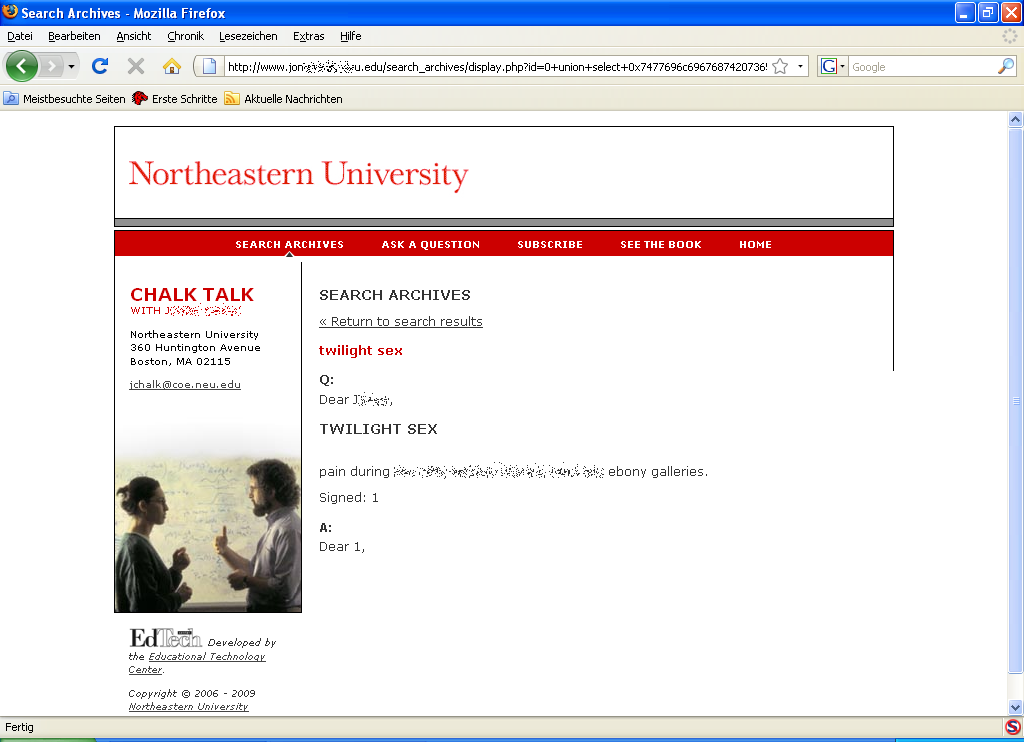
Task: Select the Ask a Question nav tab
Action: [x=430, y=245]
